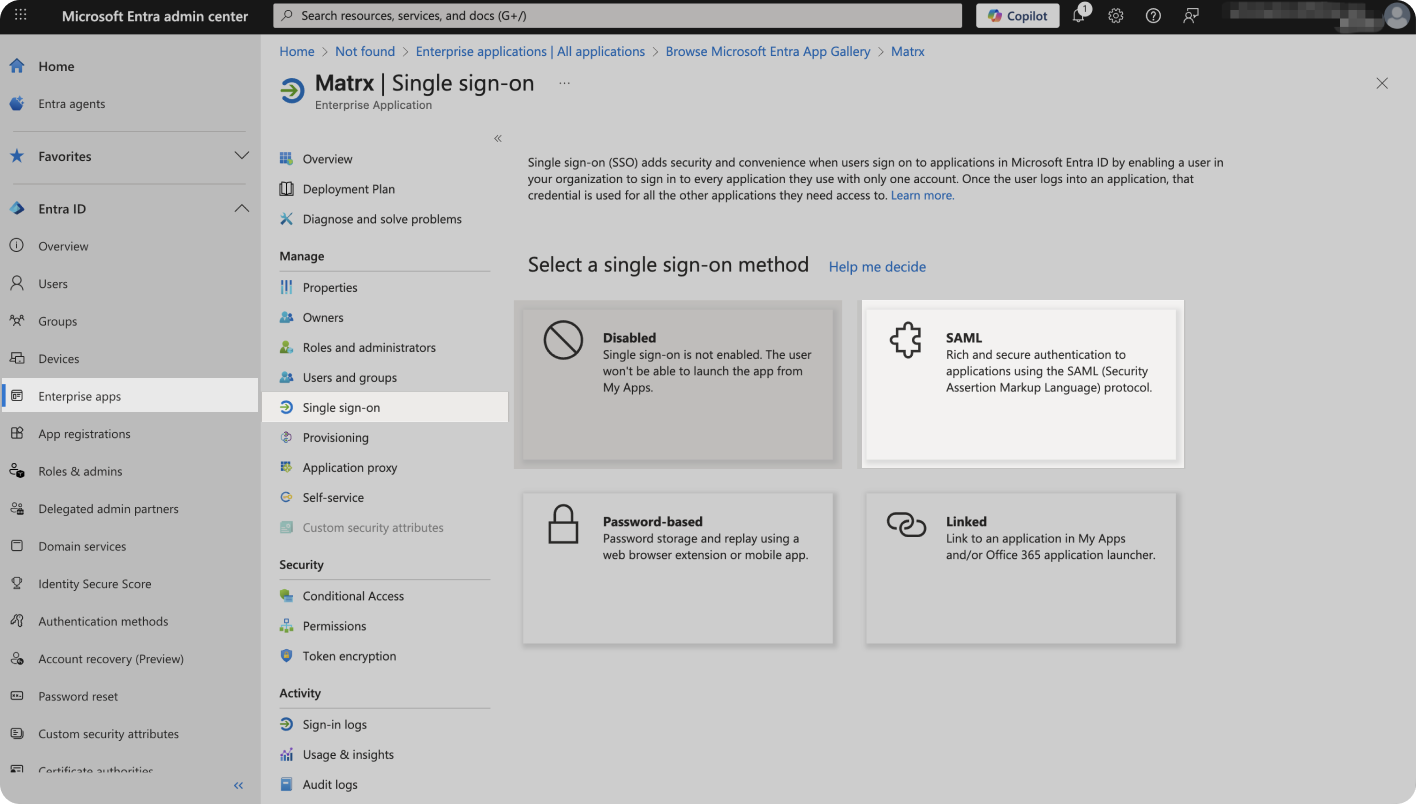This screenshot has height=804, width=1416.
Task: Open the settings gear icon
Action: 1116,16
